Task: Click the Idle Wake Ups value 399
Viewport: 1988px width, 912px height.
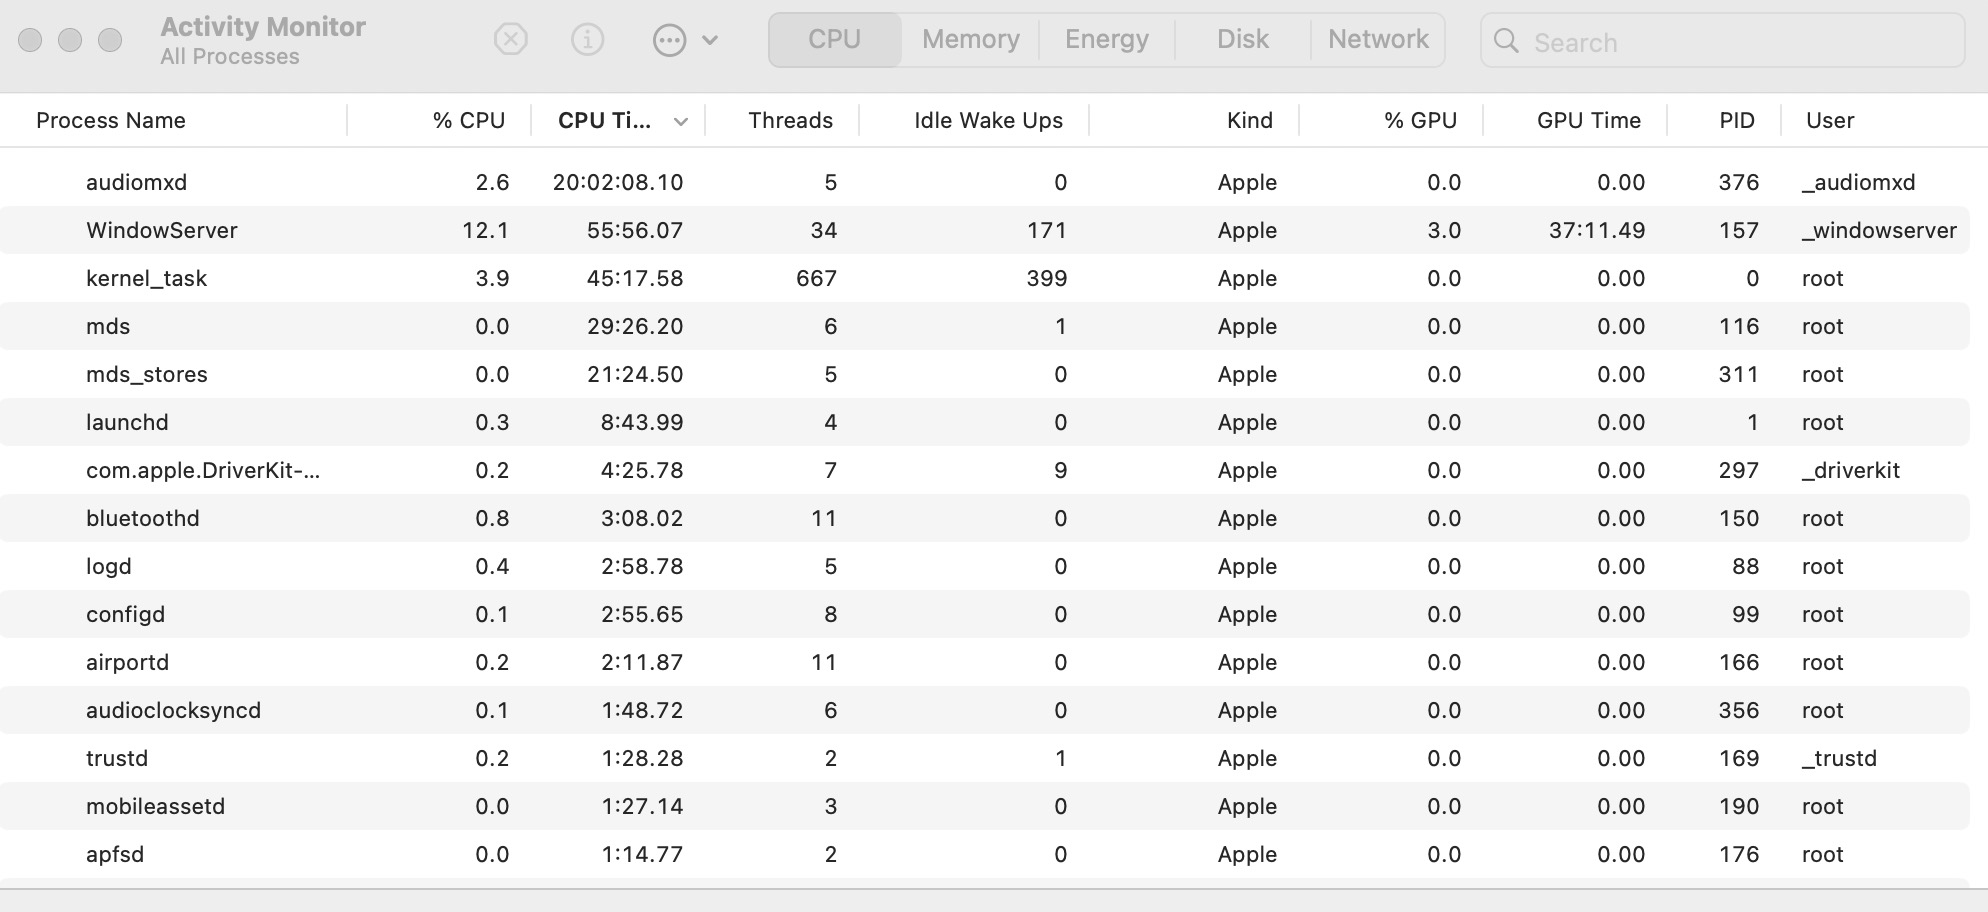Action: point(1047,278)
